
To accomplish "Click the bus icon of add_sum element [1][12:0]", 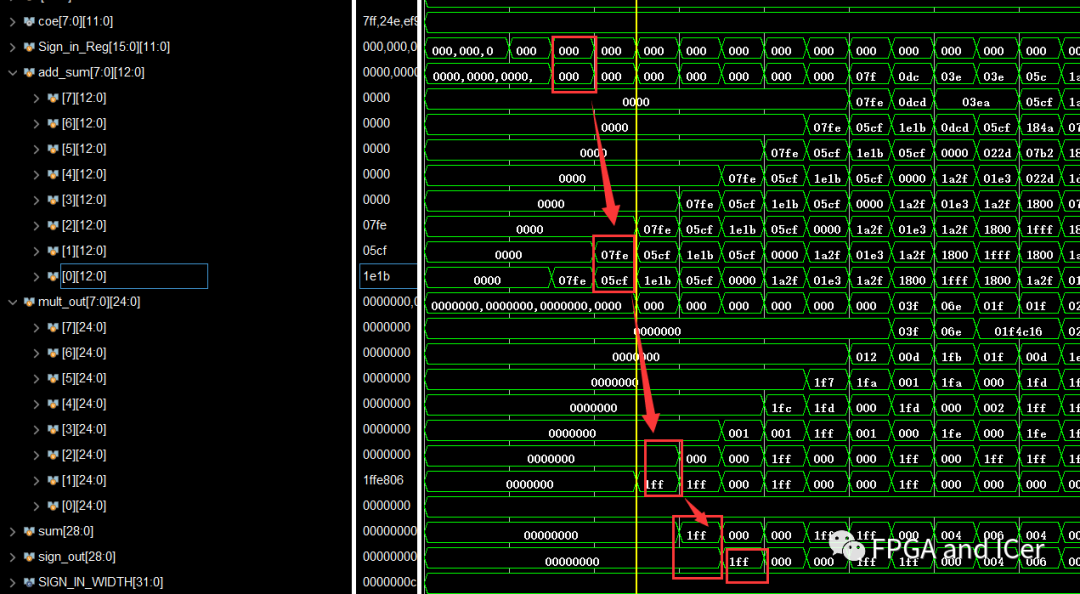I will pyautogui.click(x=53, y=251).
